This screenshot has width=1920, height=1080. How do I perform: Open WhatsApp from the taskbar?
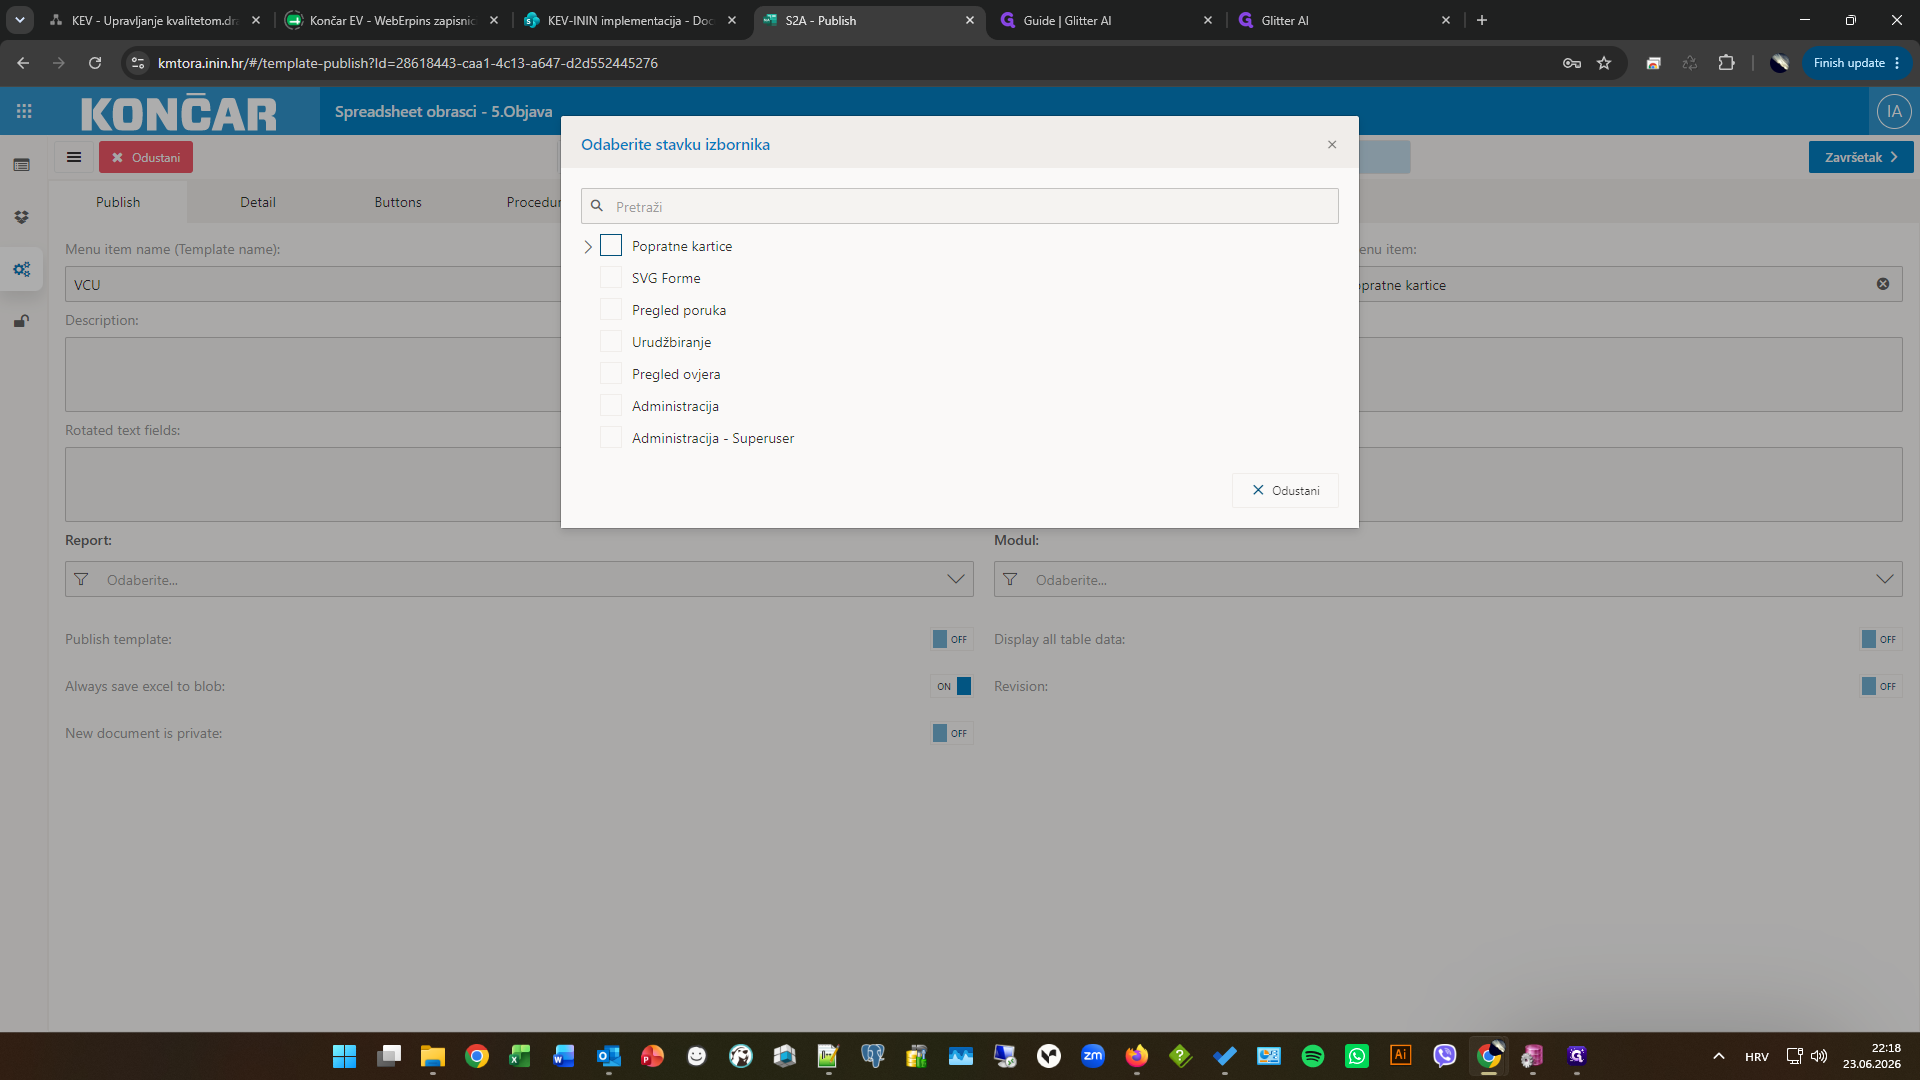tap(1357, 1056)
